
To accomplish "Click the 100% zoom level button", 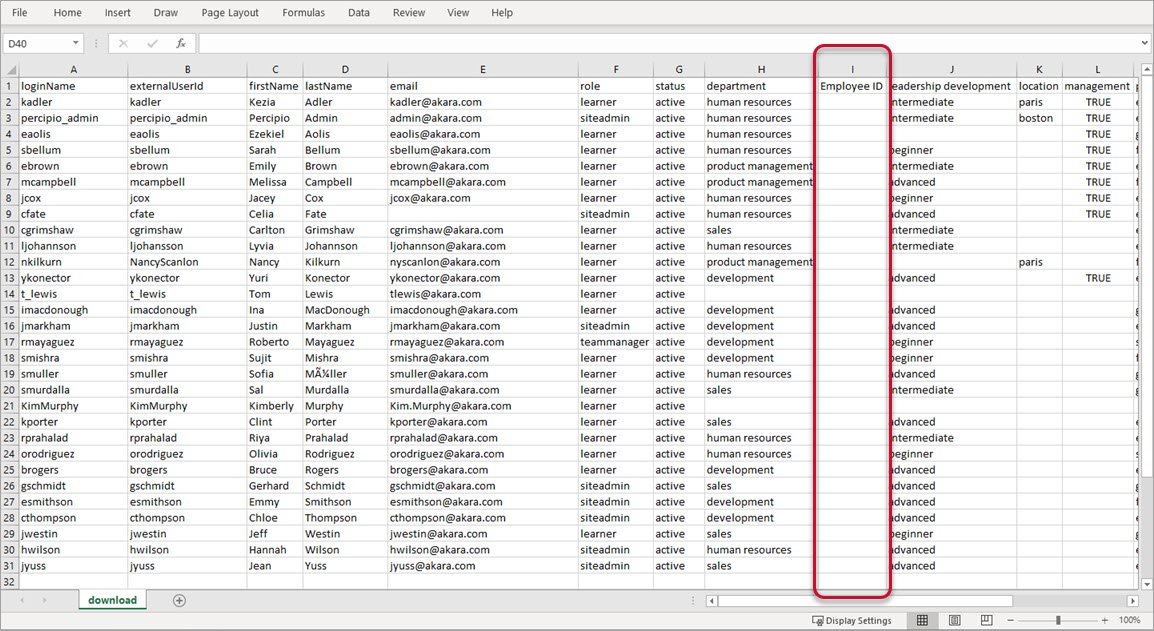I will (x=1129, y=621).
